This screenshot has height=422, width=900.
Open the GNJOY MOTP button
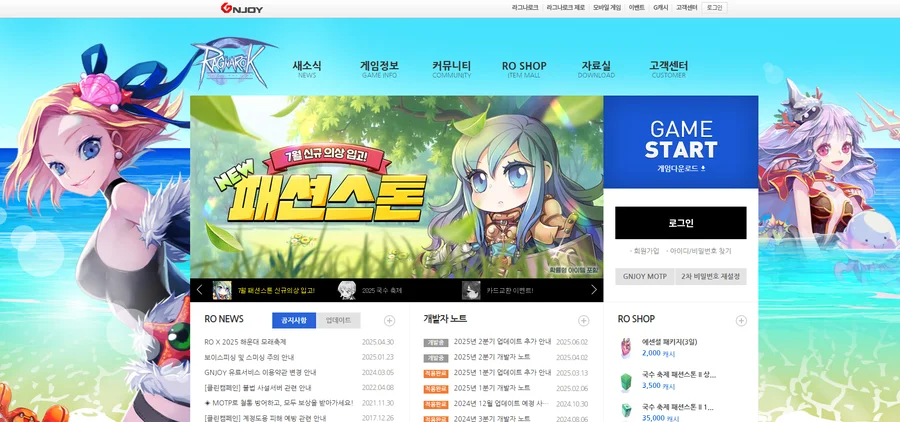645,276
